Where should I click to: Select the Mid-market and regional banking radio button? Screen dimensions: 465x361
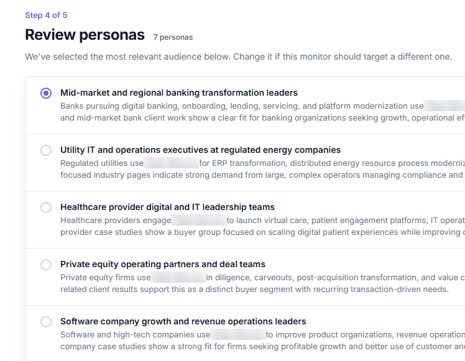46,93
